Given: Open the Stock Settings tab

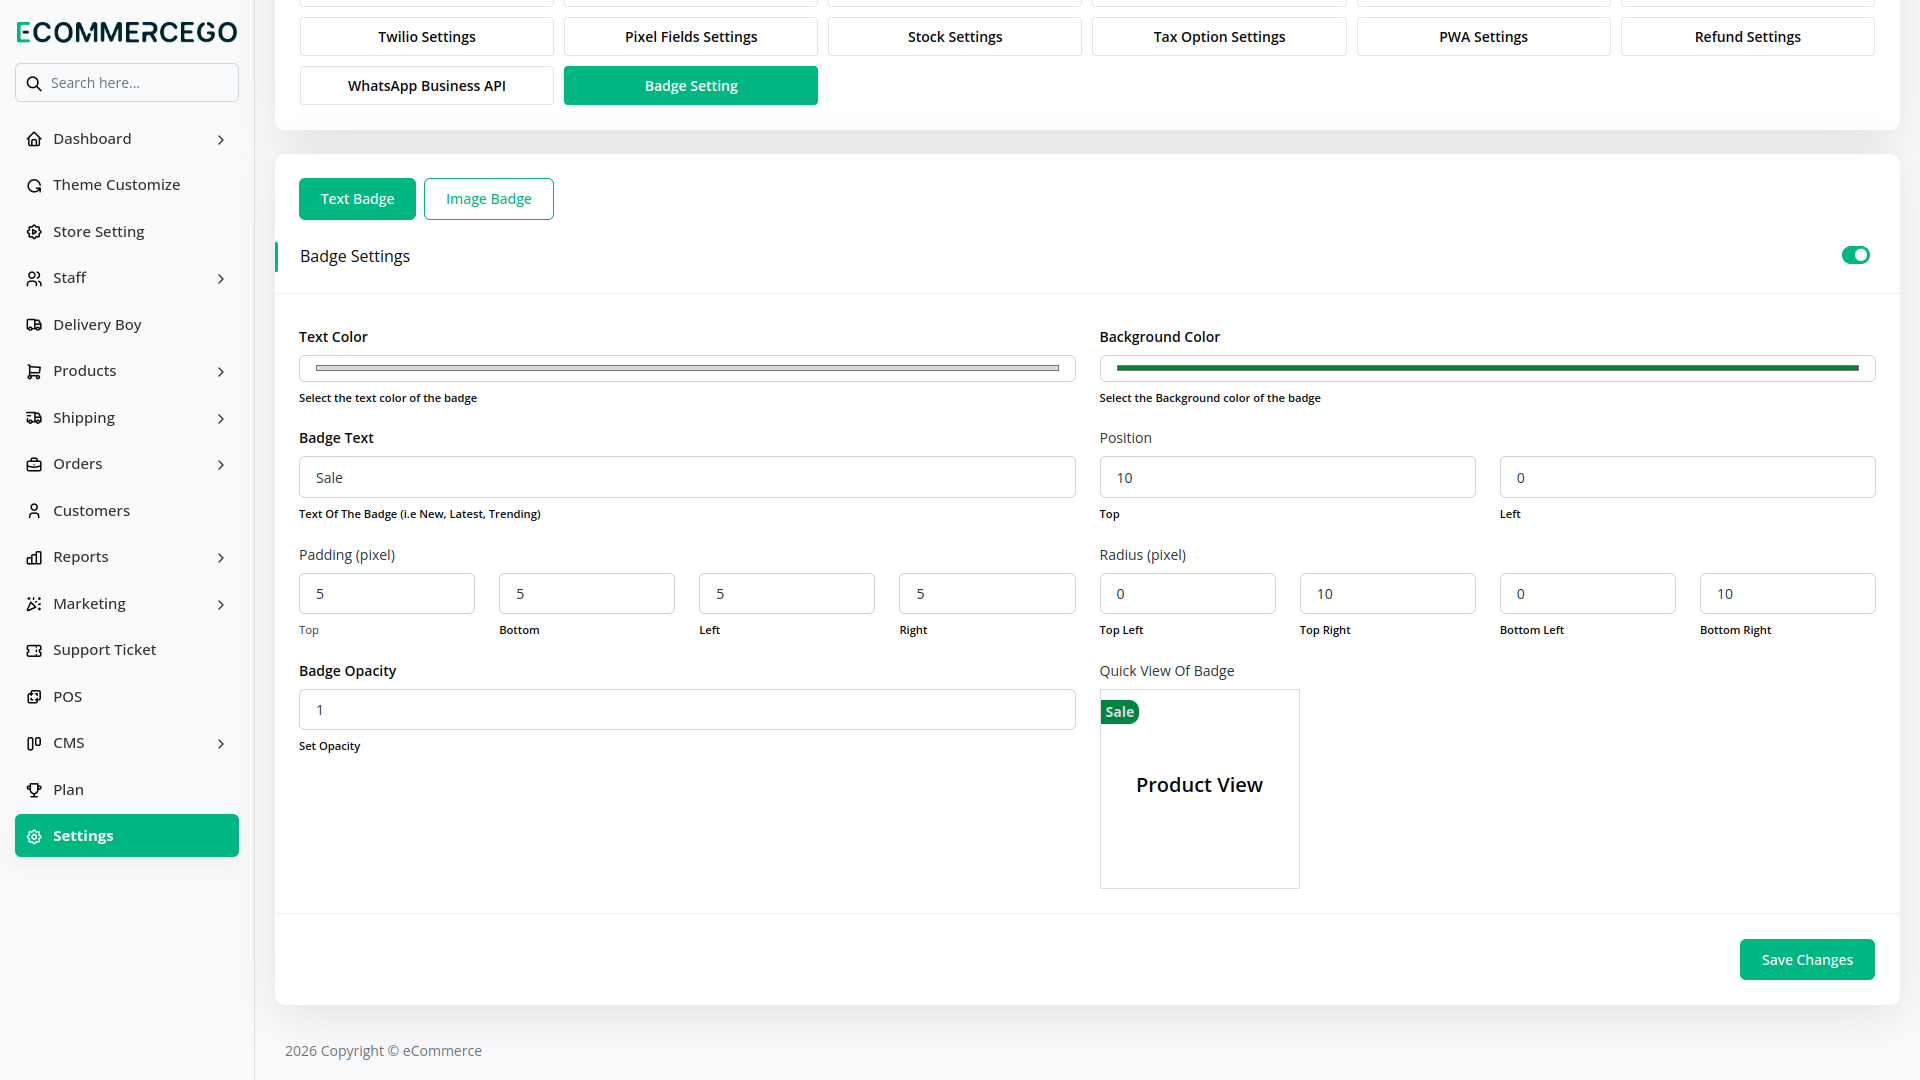Looking at the screenshot, I should [x=955, y=37].
